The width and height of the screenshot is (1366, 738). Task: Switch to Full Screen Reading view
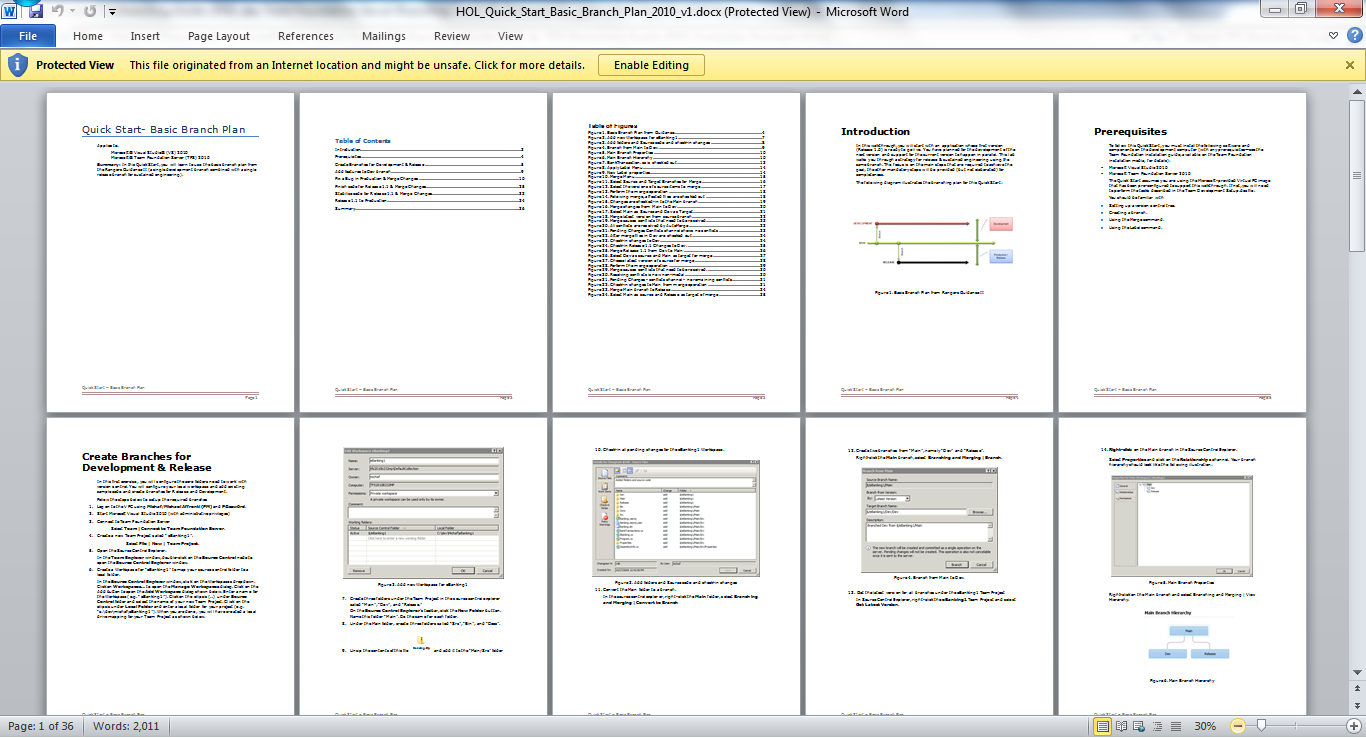pyautogui.click(x=1122, y=726)
